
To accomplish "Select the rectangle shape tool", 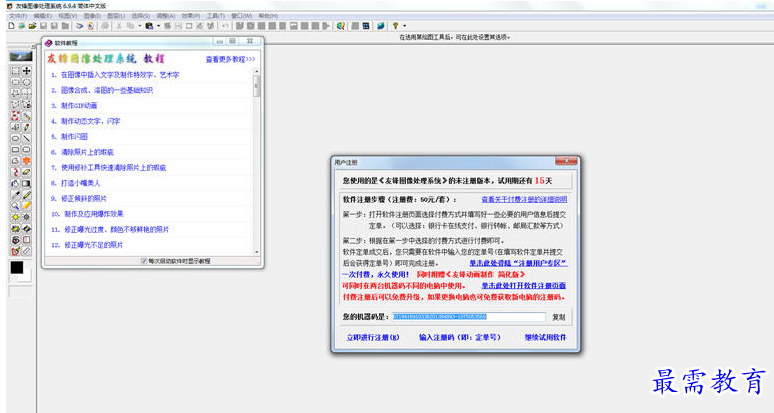I will 15,150.
